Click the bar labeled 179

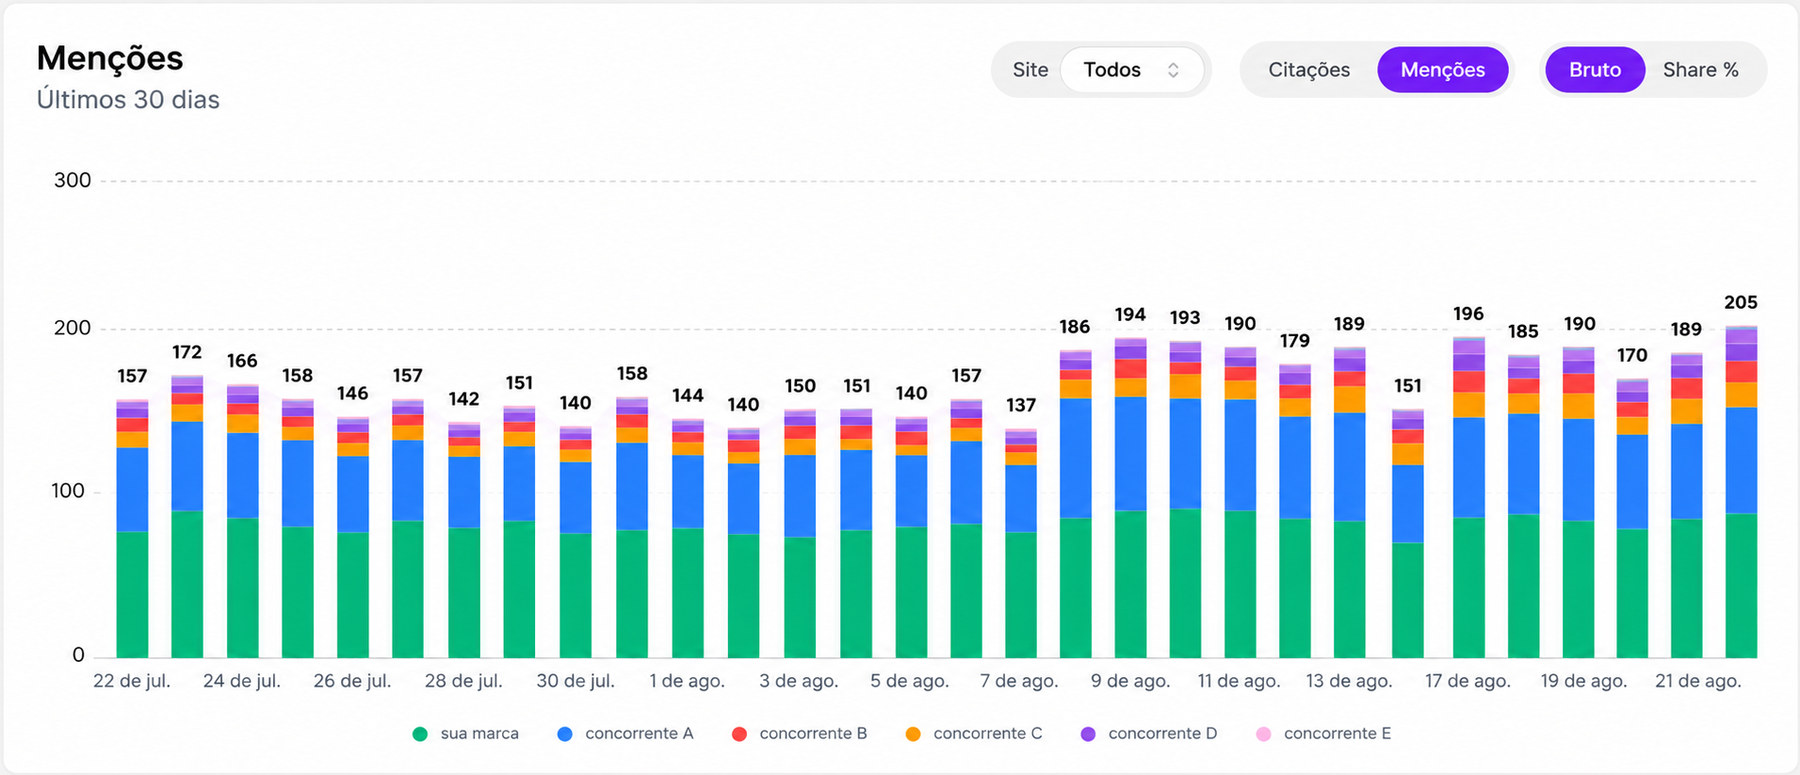point(1295,511)
